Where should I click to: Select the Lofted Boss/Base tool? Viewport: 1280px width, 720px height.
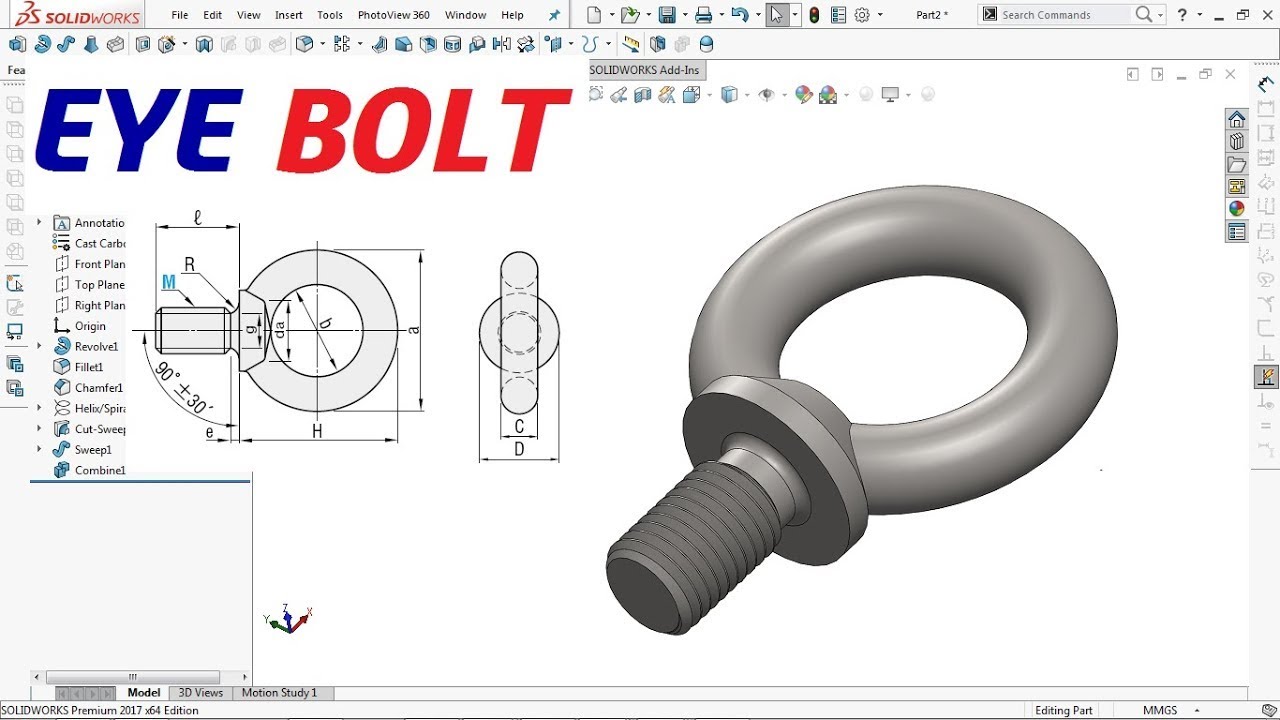[91, 44]
